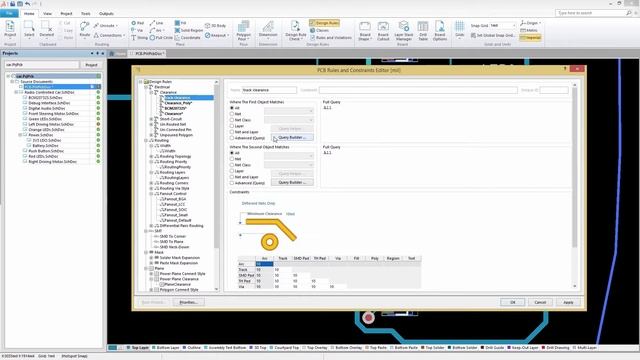Select the Line placement tool

156,23
